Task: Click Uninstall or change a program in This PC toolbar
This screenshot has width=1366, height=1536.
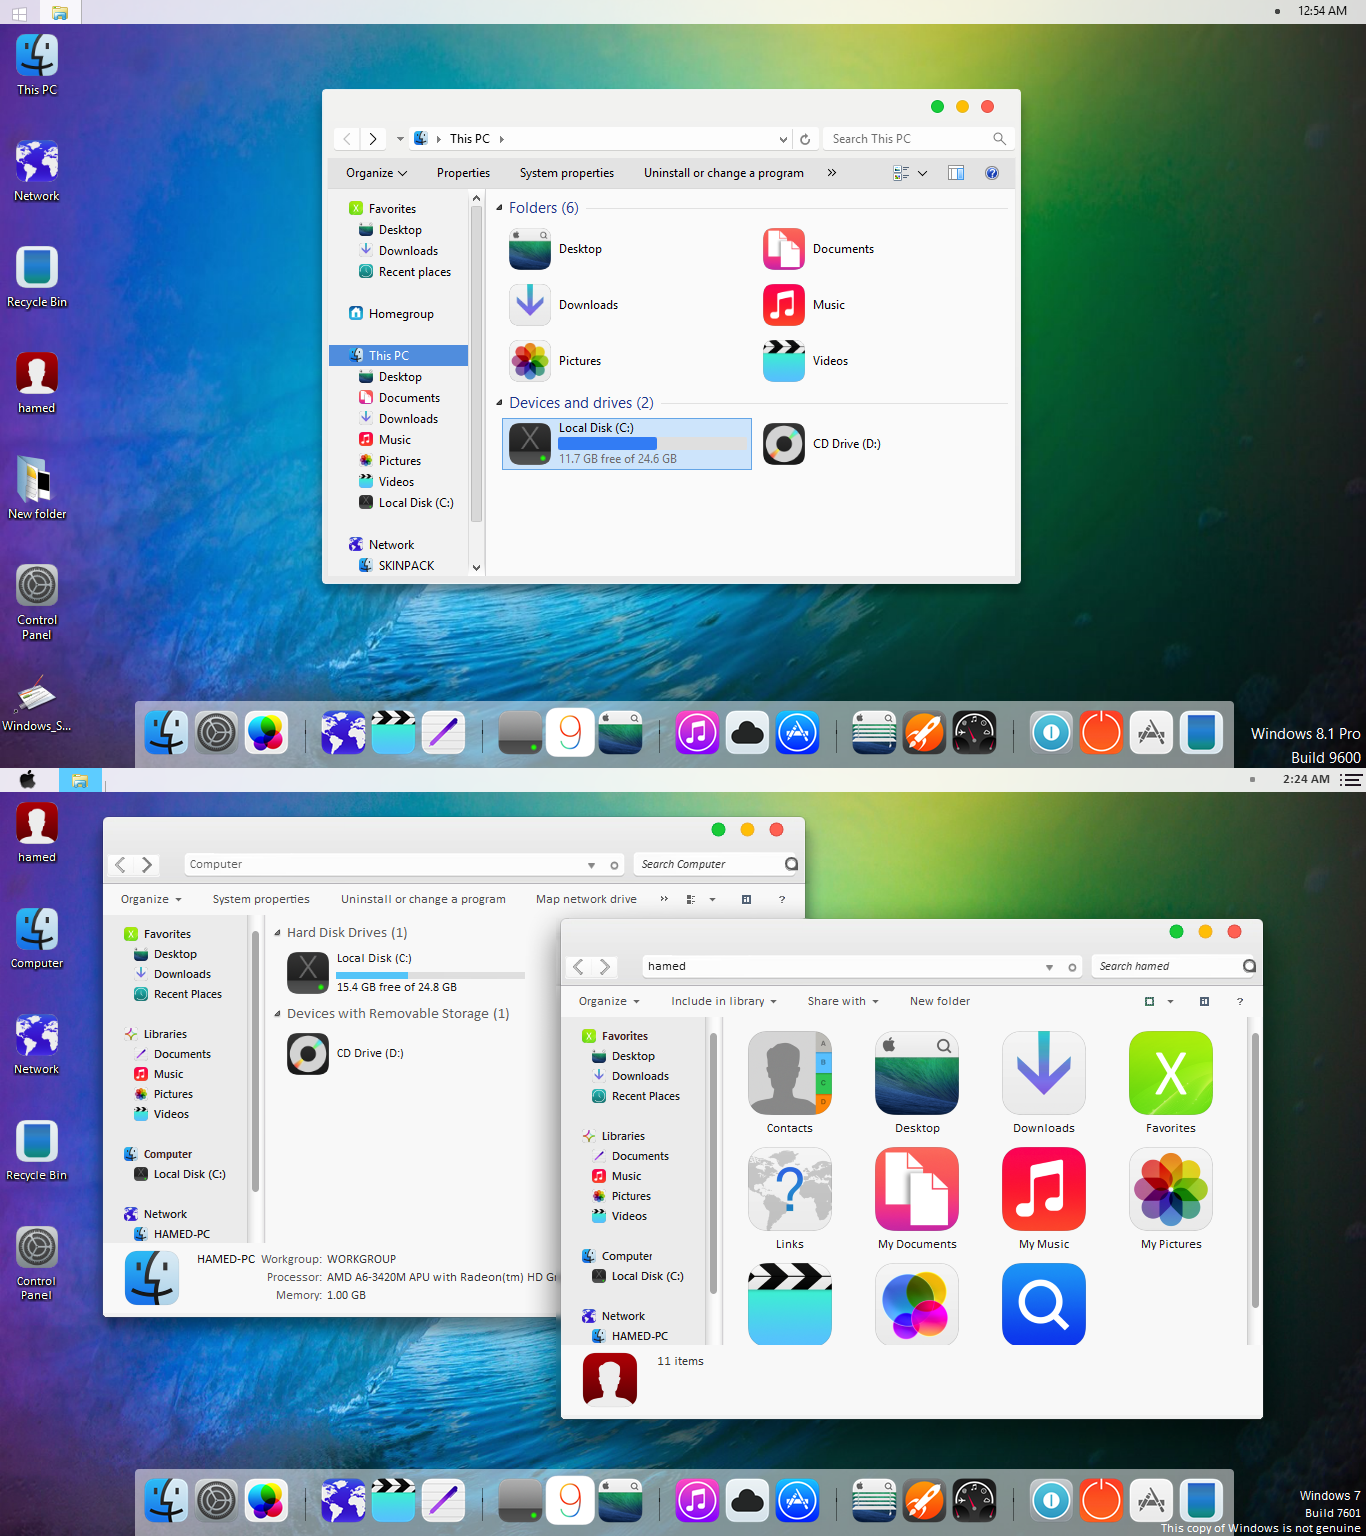Action: [x=724, y=173]
